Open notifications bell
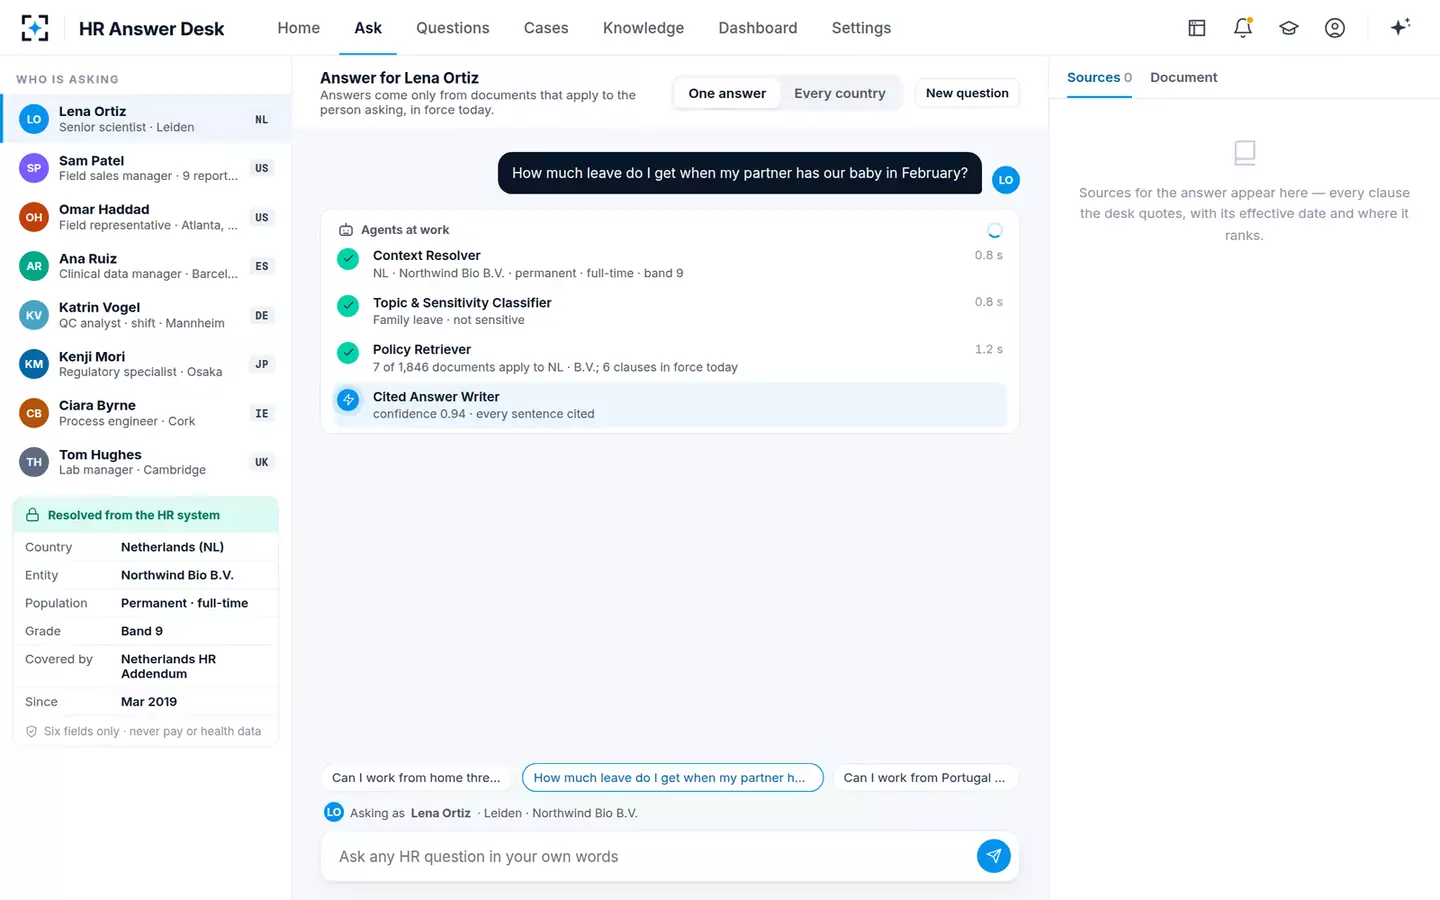Screen dimensions: 1440x900 [x=1243, y=28]
